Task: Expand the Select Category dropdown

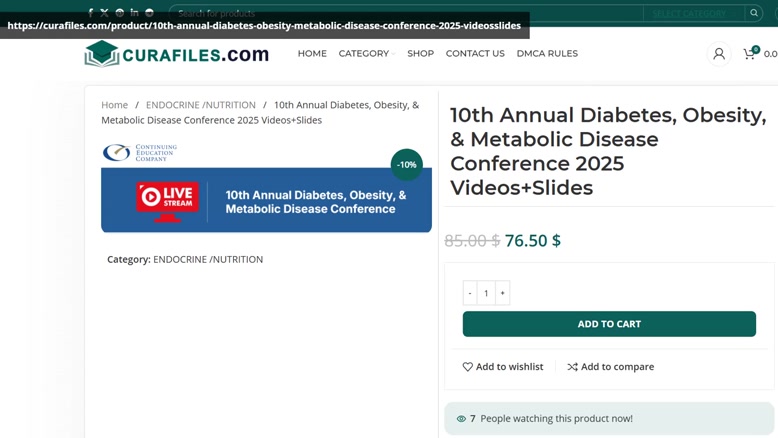Action: pyautogui.click(x=694, y=13)
